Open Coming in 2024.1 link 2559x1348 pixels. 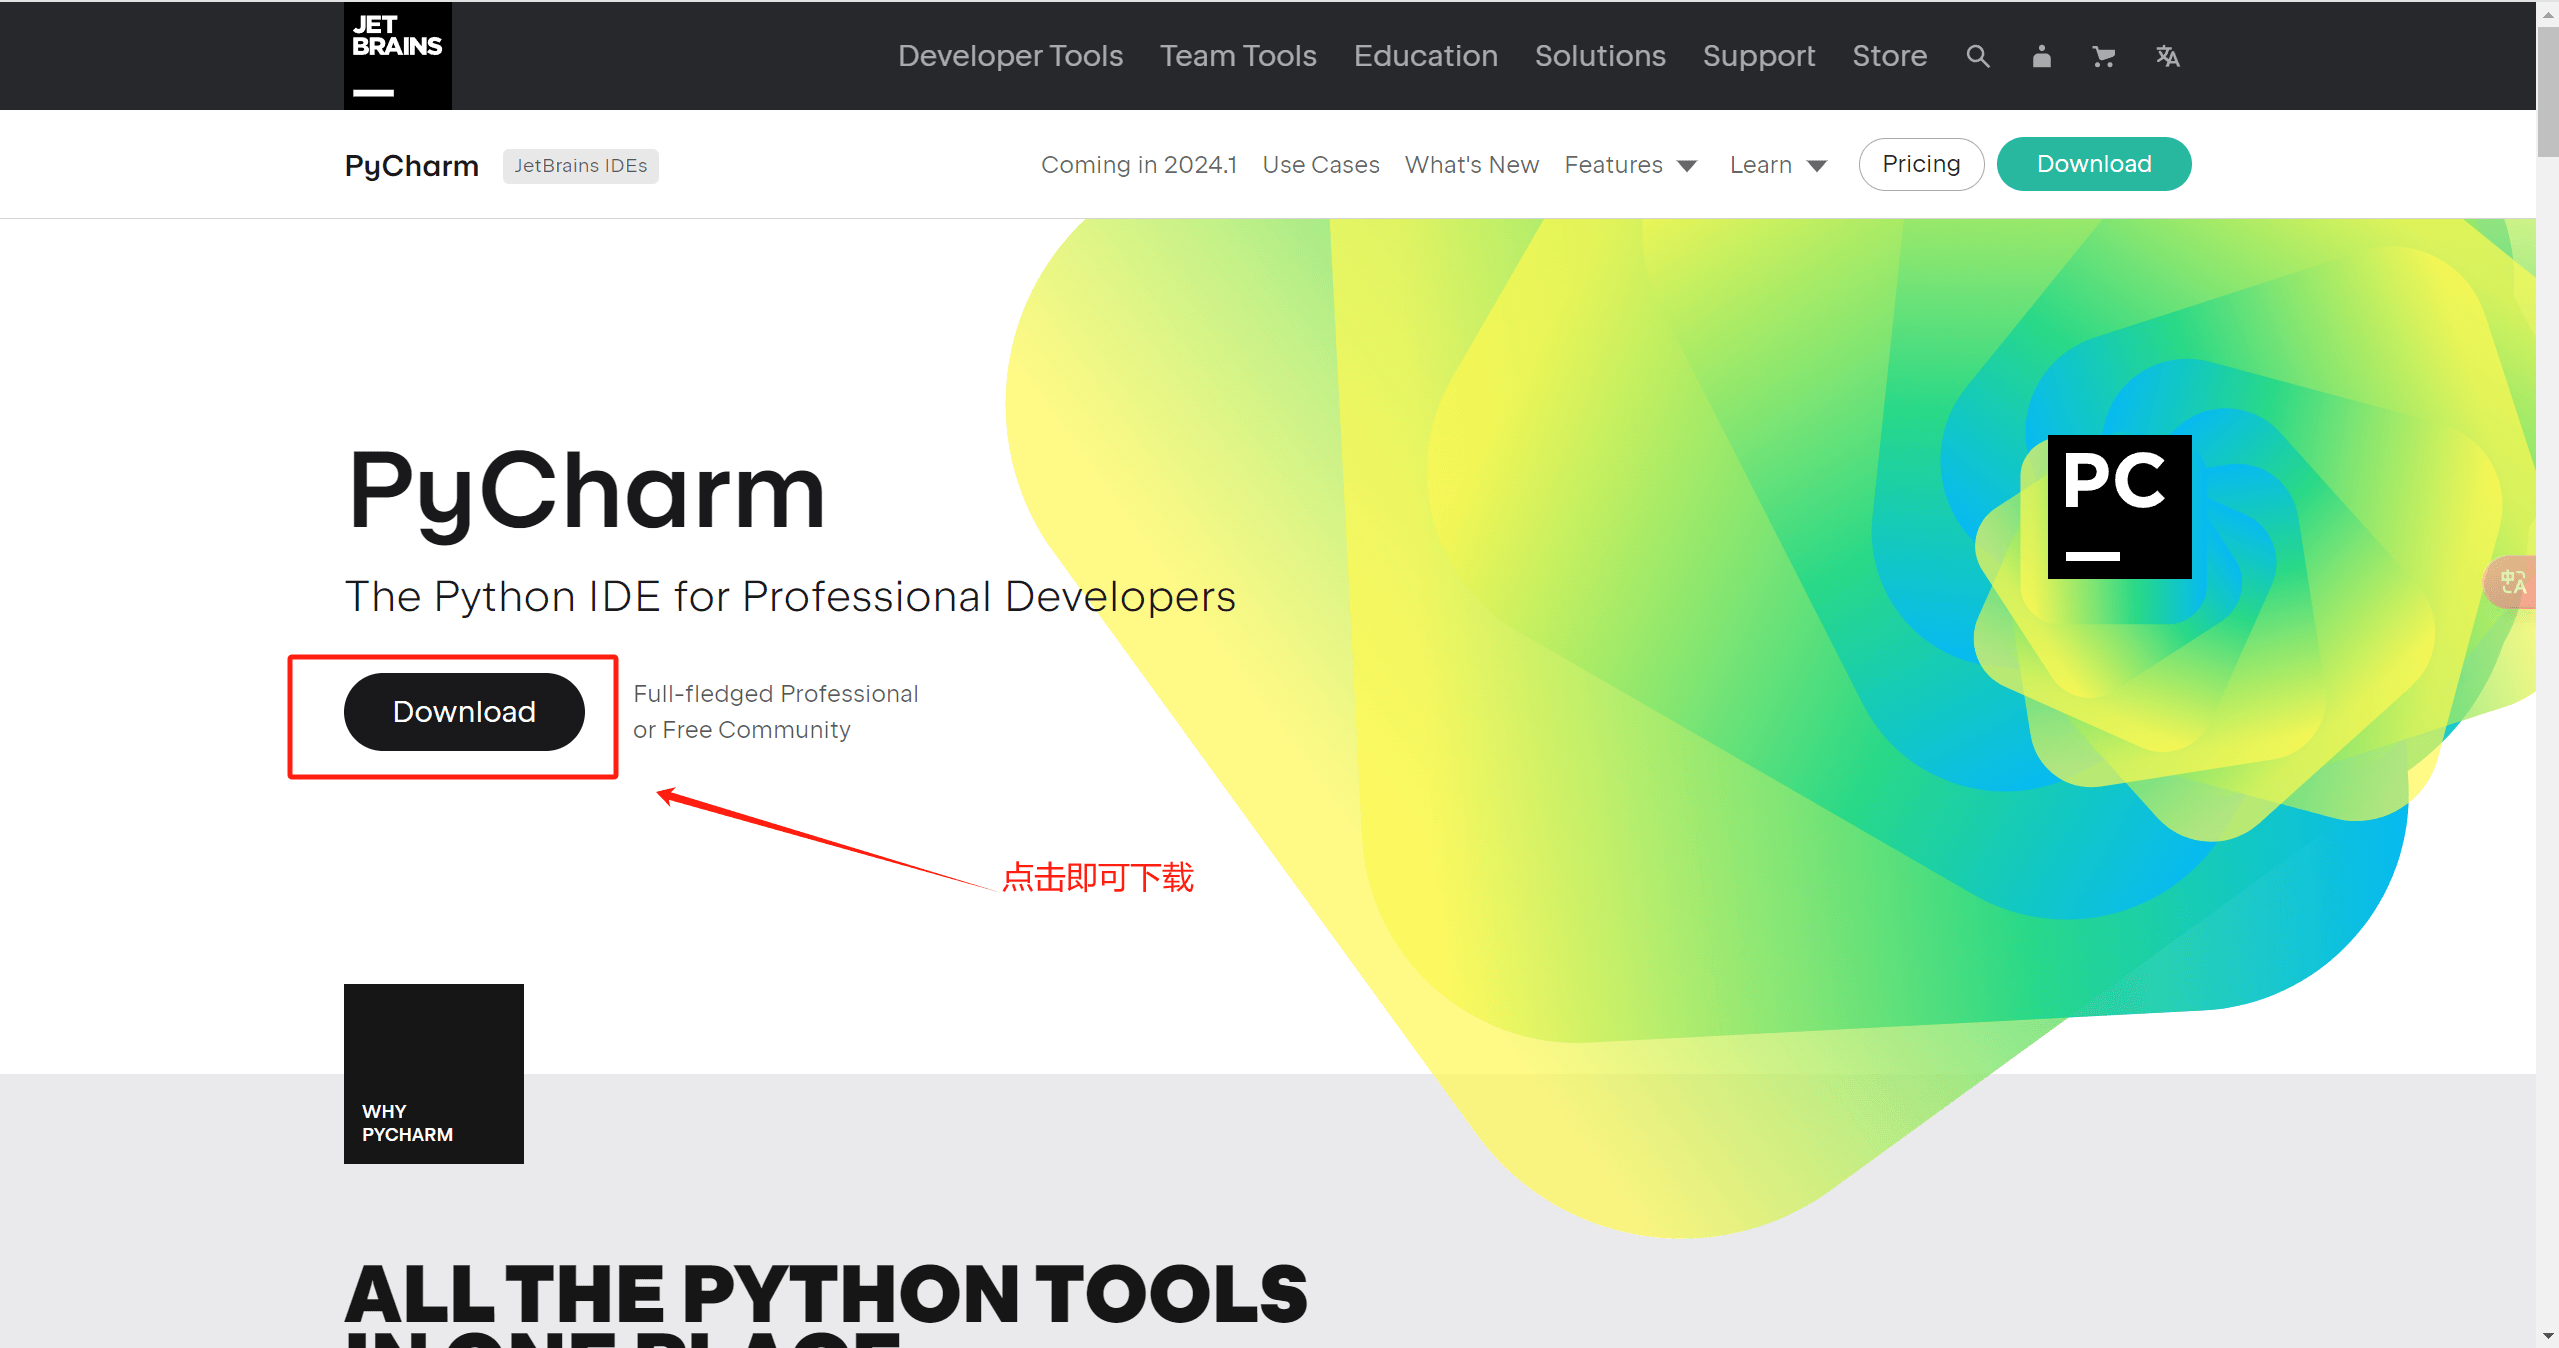[x=1139, y=165]
